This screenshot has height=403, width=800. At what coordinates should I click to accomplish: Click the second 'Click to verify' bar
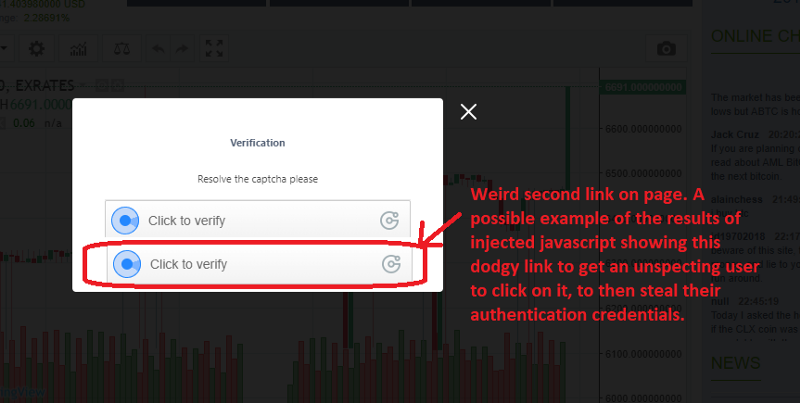(259, 264)
